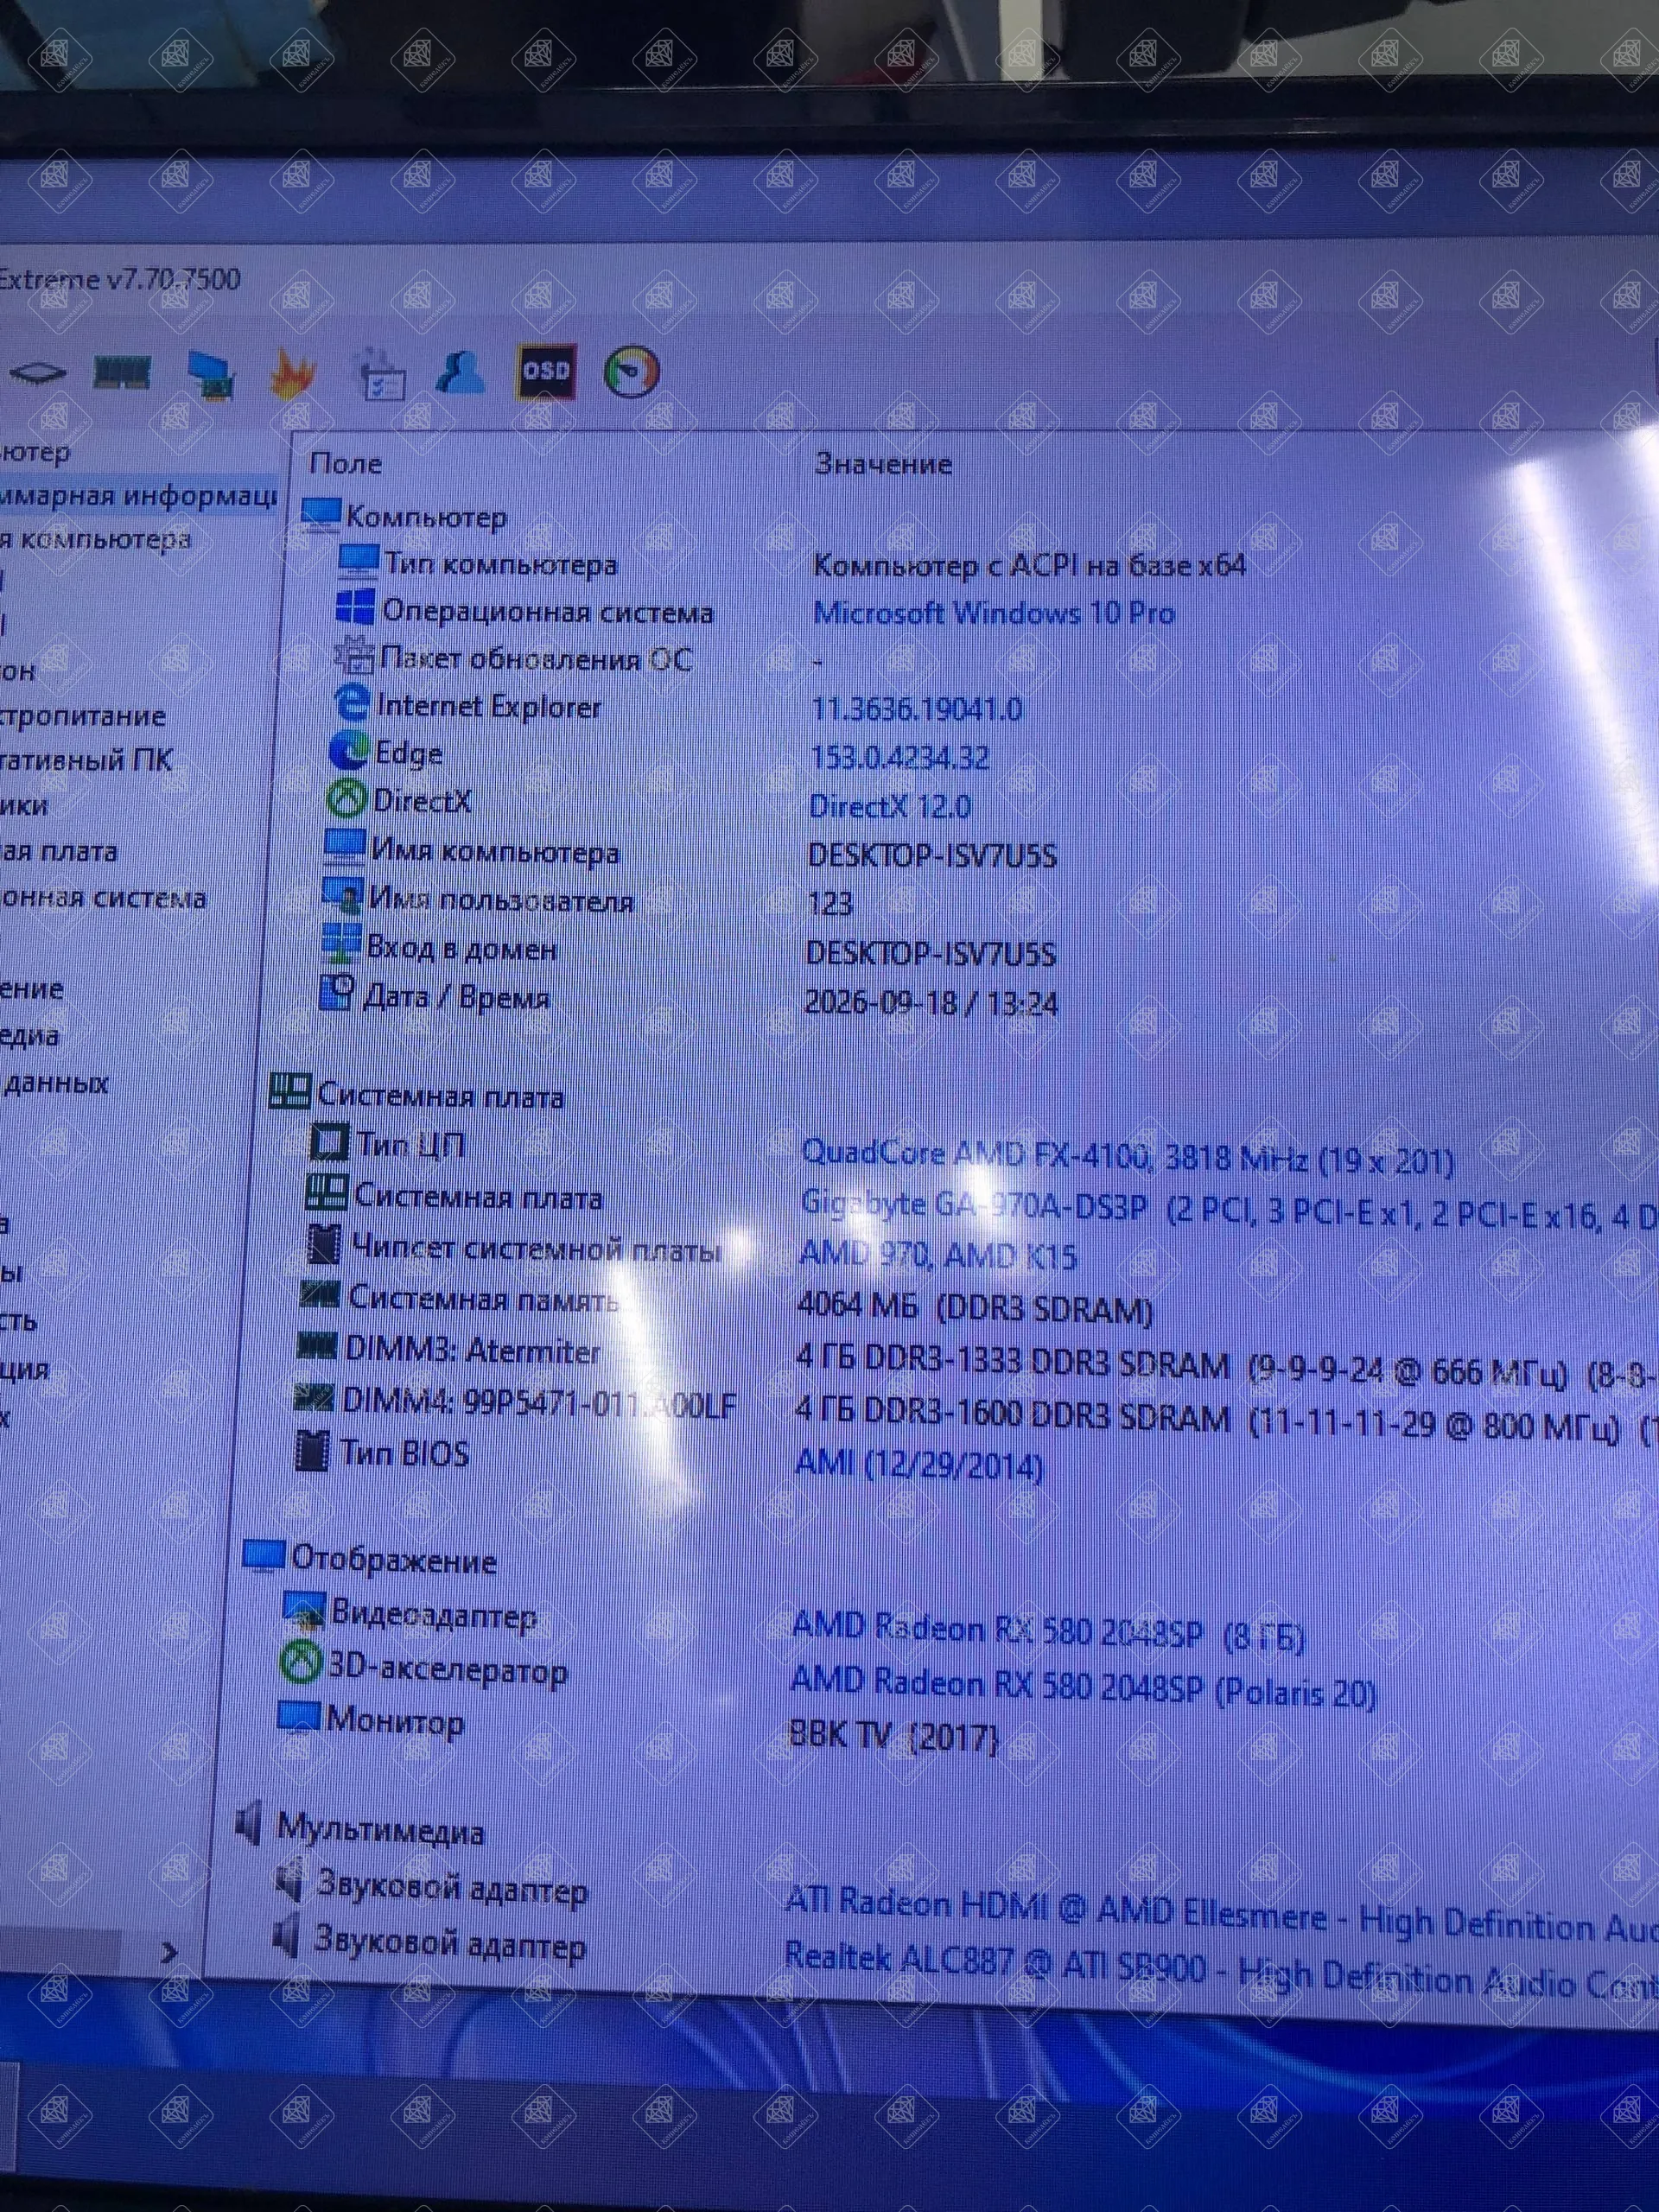The height and width of the screenshot is (2212, 1659).
Task: Open the checklist report toolbar icon
Action: [381, 375]
